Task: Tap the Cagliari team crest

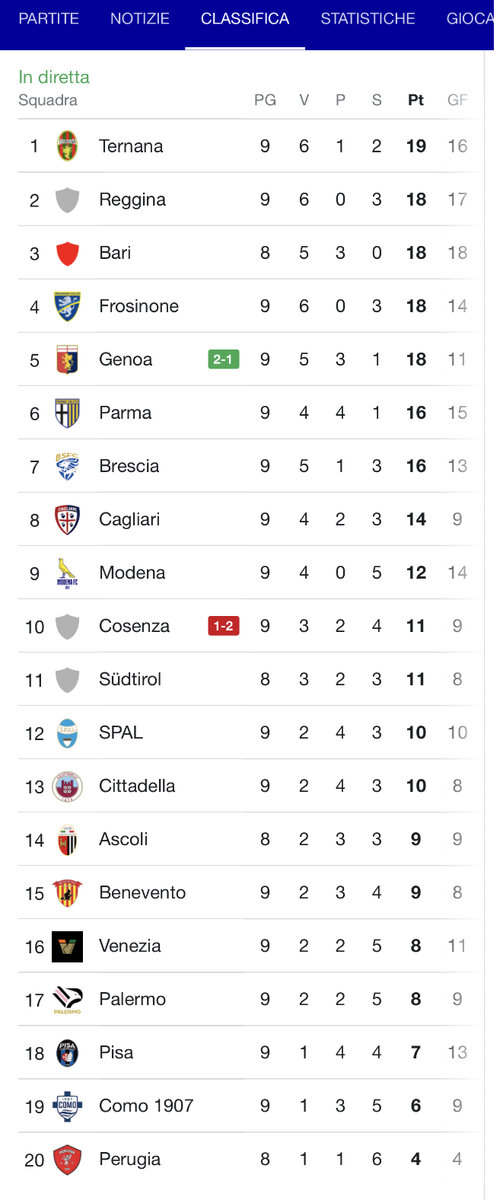Action: (x=67, y=519)
